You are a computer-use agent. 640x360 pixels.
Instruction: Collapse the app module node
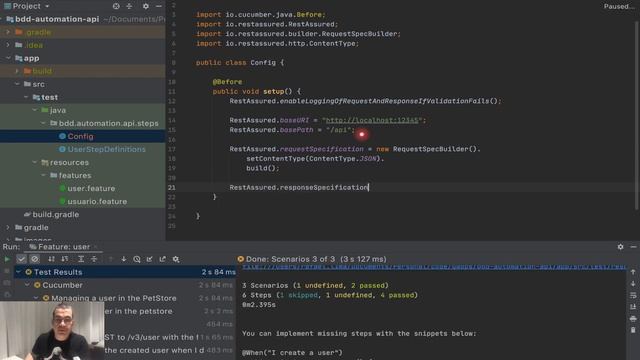(x=8, y=58)
